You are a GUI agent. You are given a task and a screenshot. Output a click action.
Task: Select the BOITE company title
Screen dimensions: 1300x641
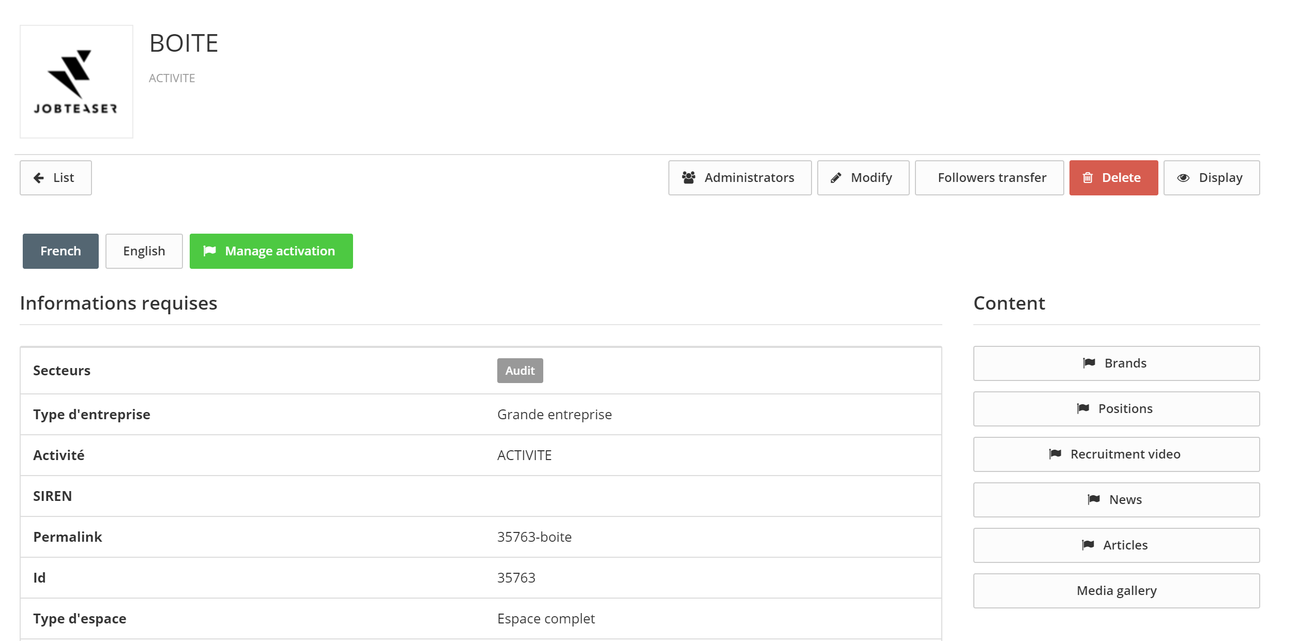coord(184,43)
